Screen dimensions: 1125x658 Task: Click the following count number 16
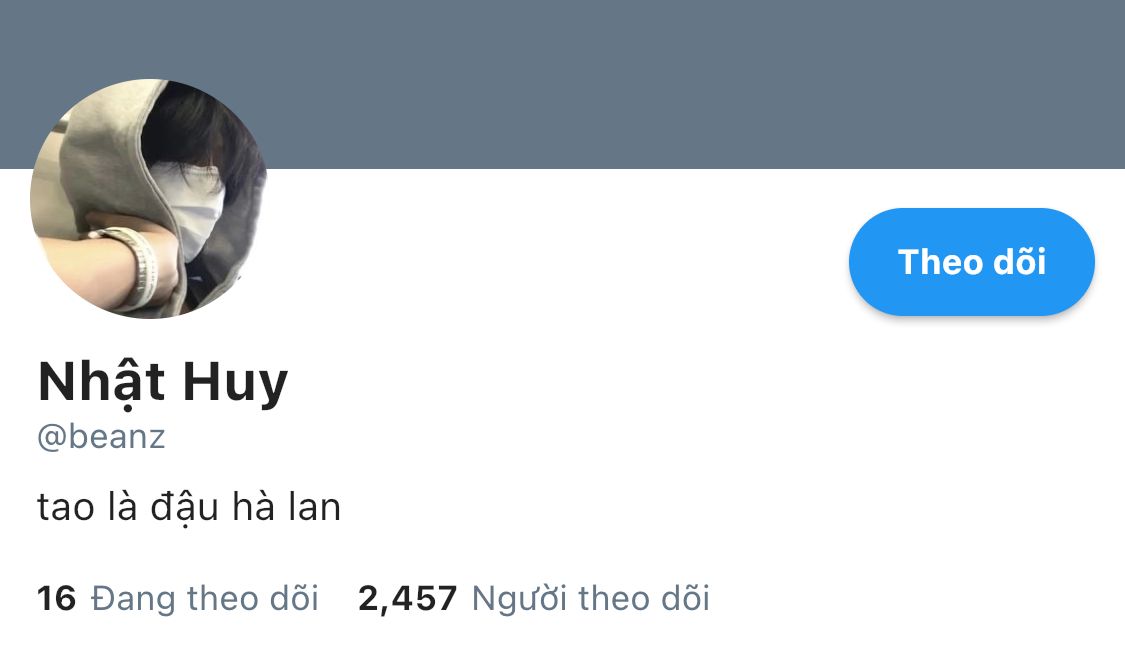[56, 598]
